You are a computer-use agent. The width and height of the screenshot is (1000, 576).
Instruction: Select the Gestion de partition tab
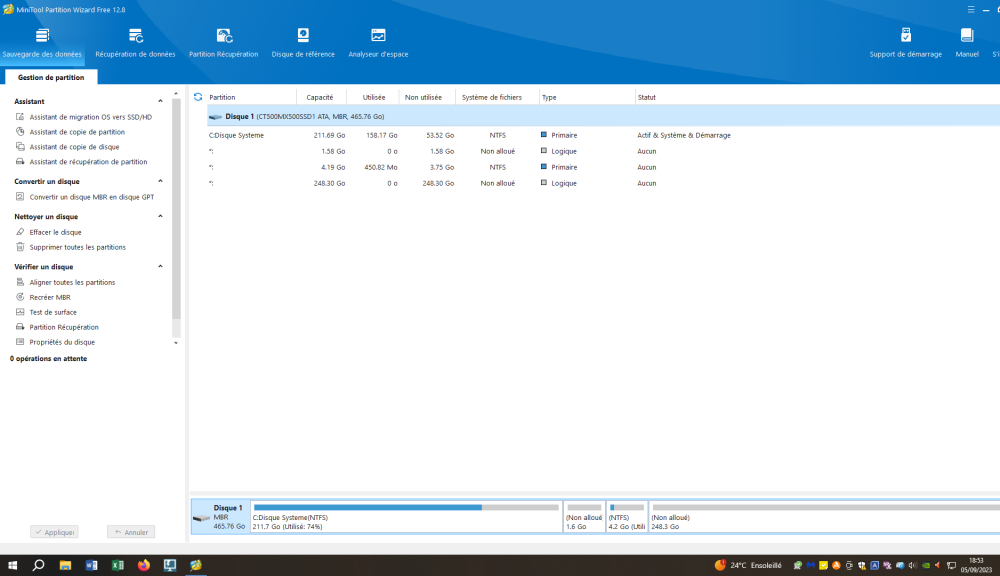pyautogui.click(x=50, y=77)
